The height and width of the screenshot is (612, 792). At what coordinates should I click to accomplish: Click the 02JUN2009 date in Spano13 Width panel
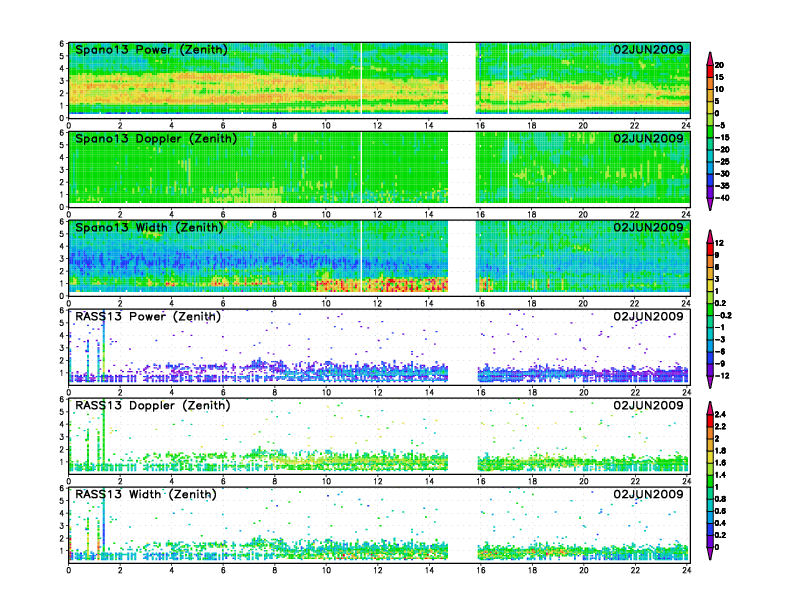click(x=648, y=227)
